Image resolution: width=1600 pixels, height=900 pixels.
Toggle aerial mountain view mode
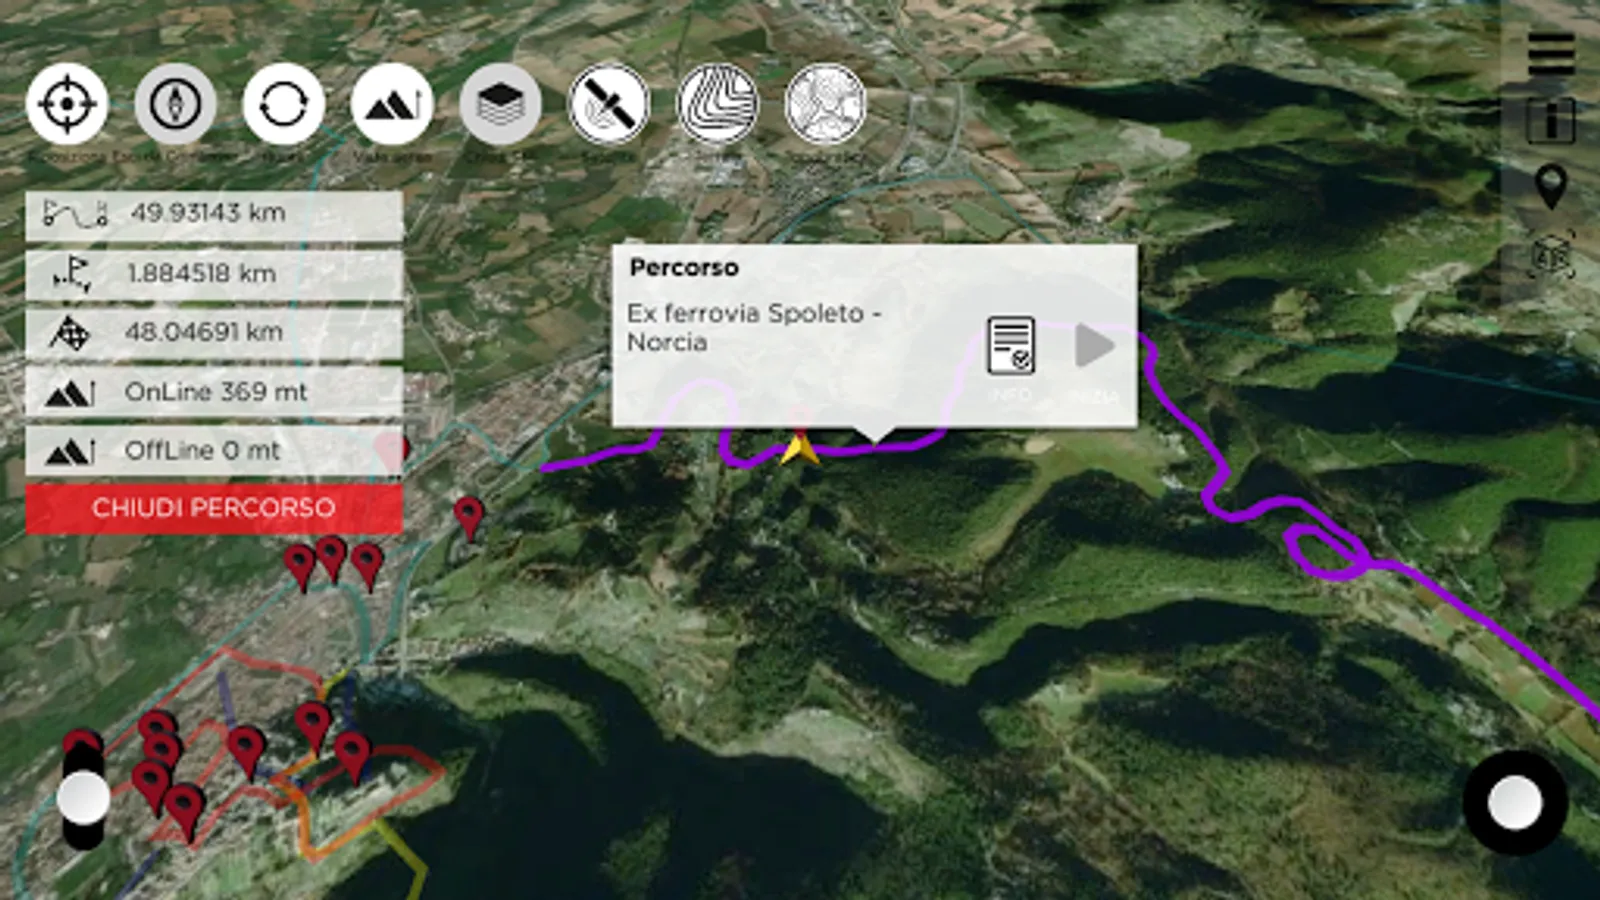coord(392,104)
